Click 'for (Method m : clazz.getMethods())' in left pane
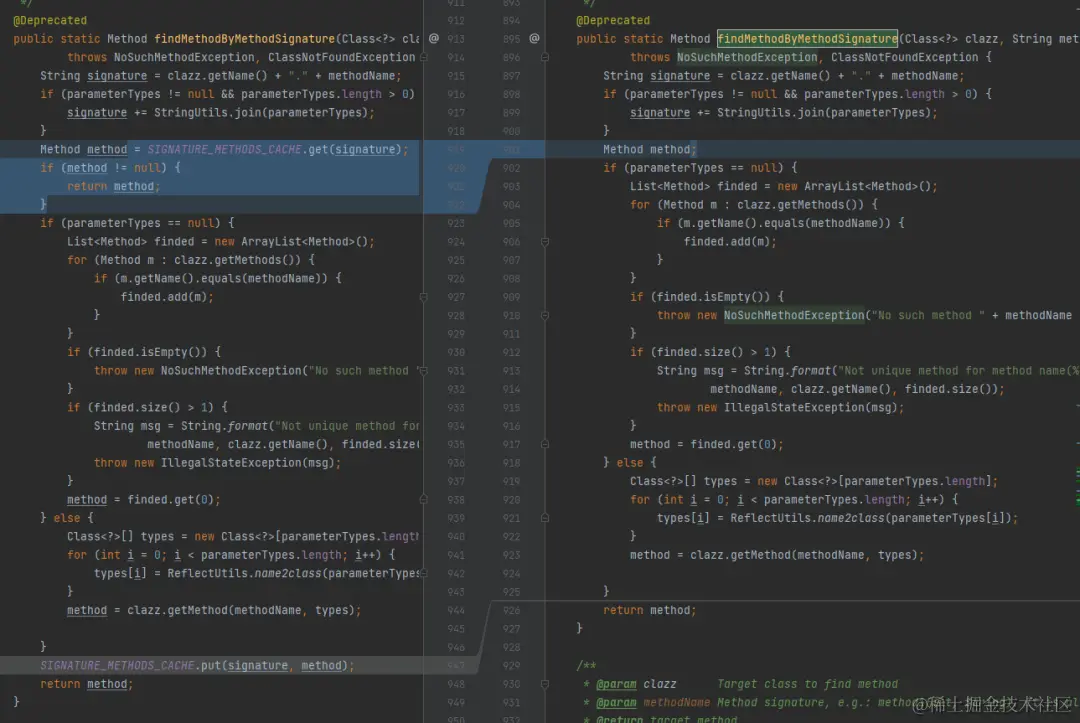The image size is (1080, 723). pyautogui.click(x=191, y=260)
